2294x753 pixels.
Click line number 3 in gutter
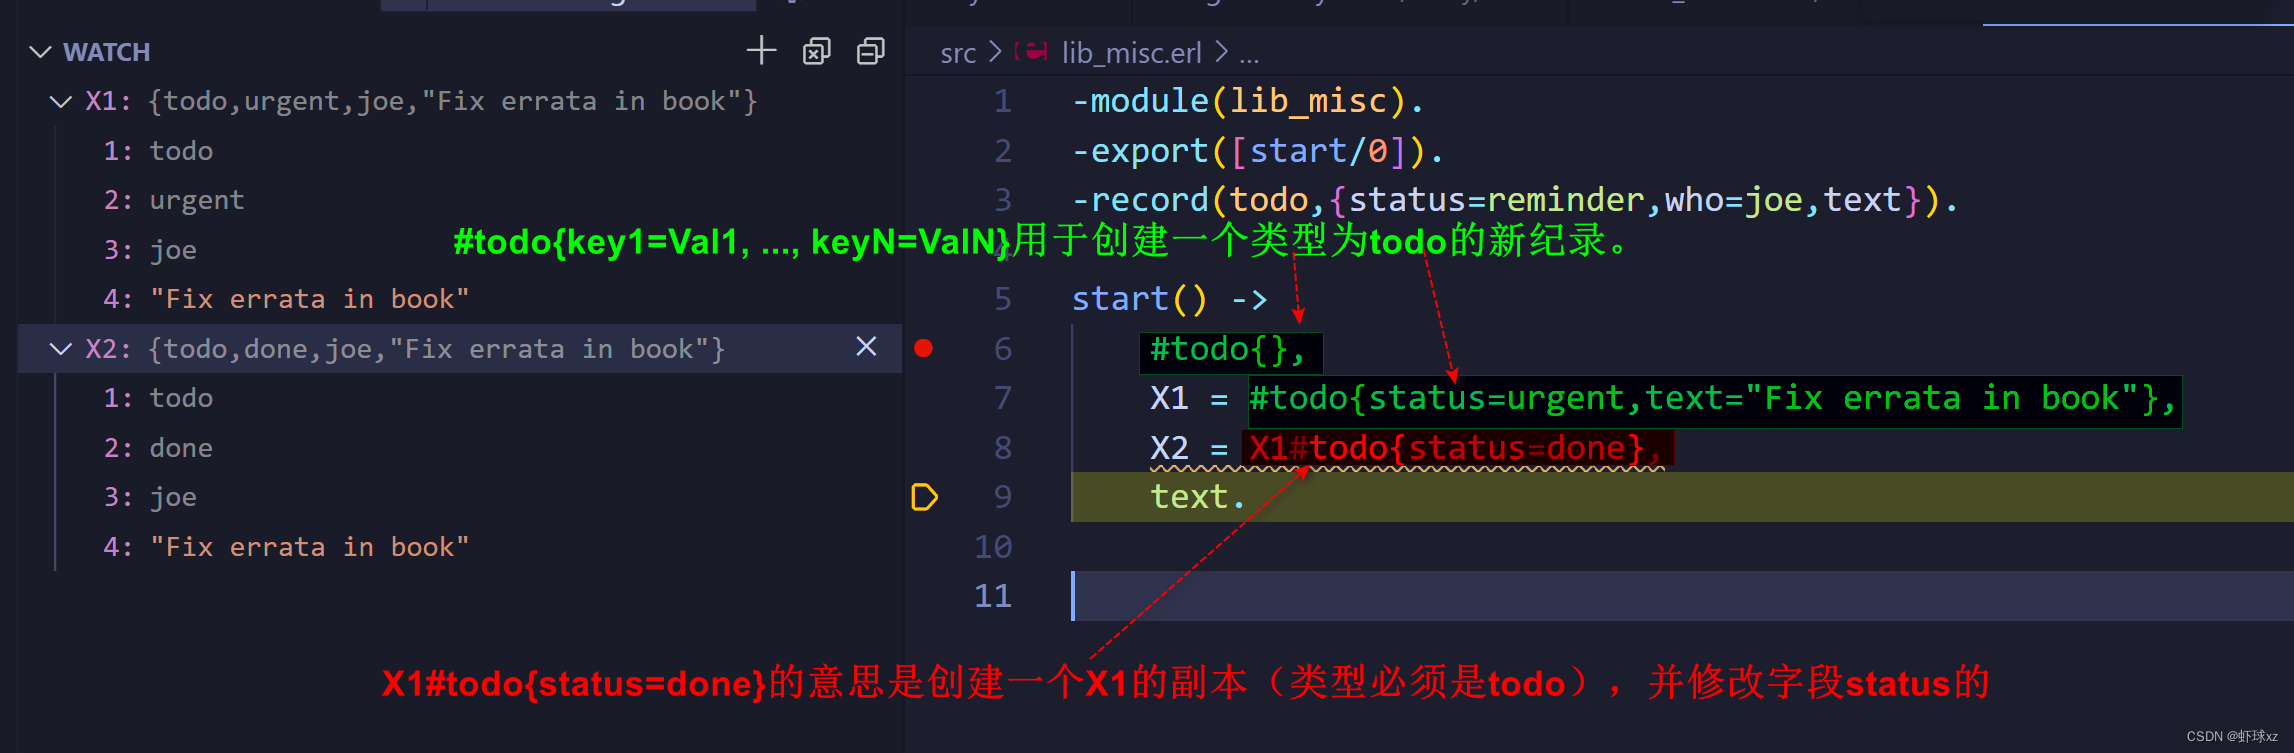pos(1003,200)
